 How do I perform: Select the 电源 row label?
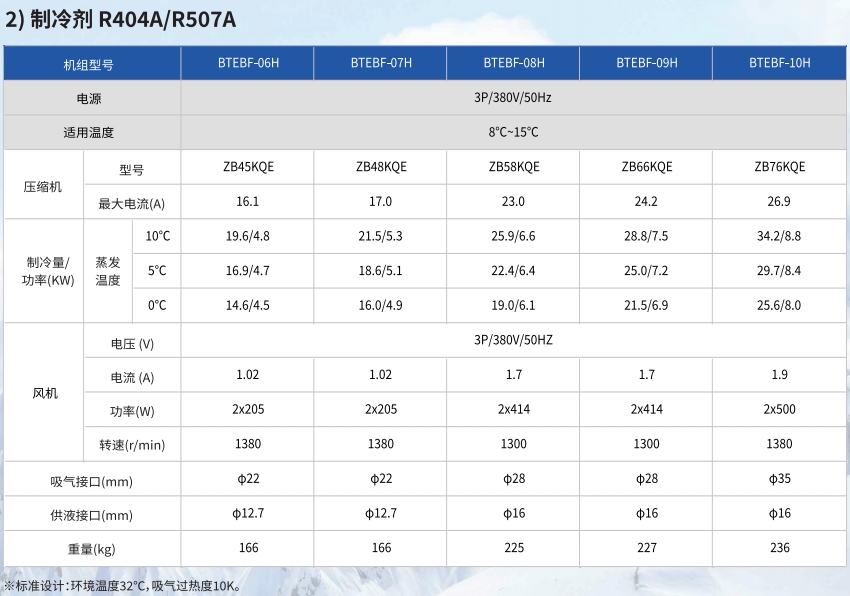[90, 99]
